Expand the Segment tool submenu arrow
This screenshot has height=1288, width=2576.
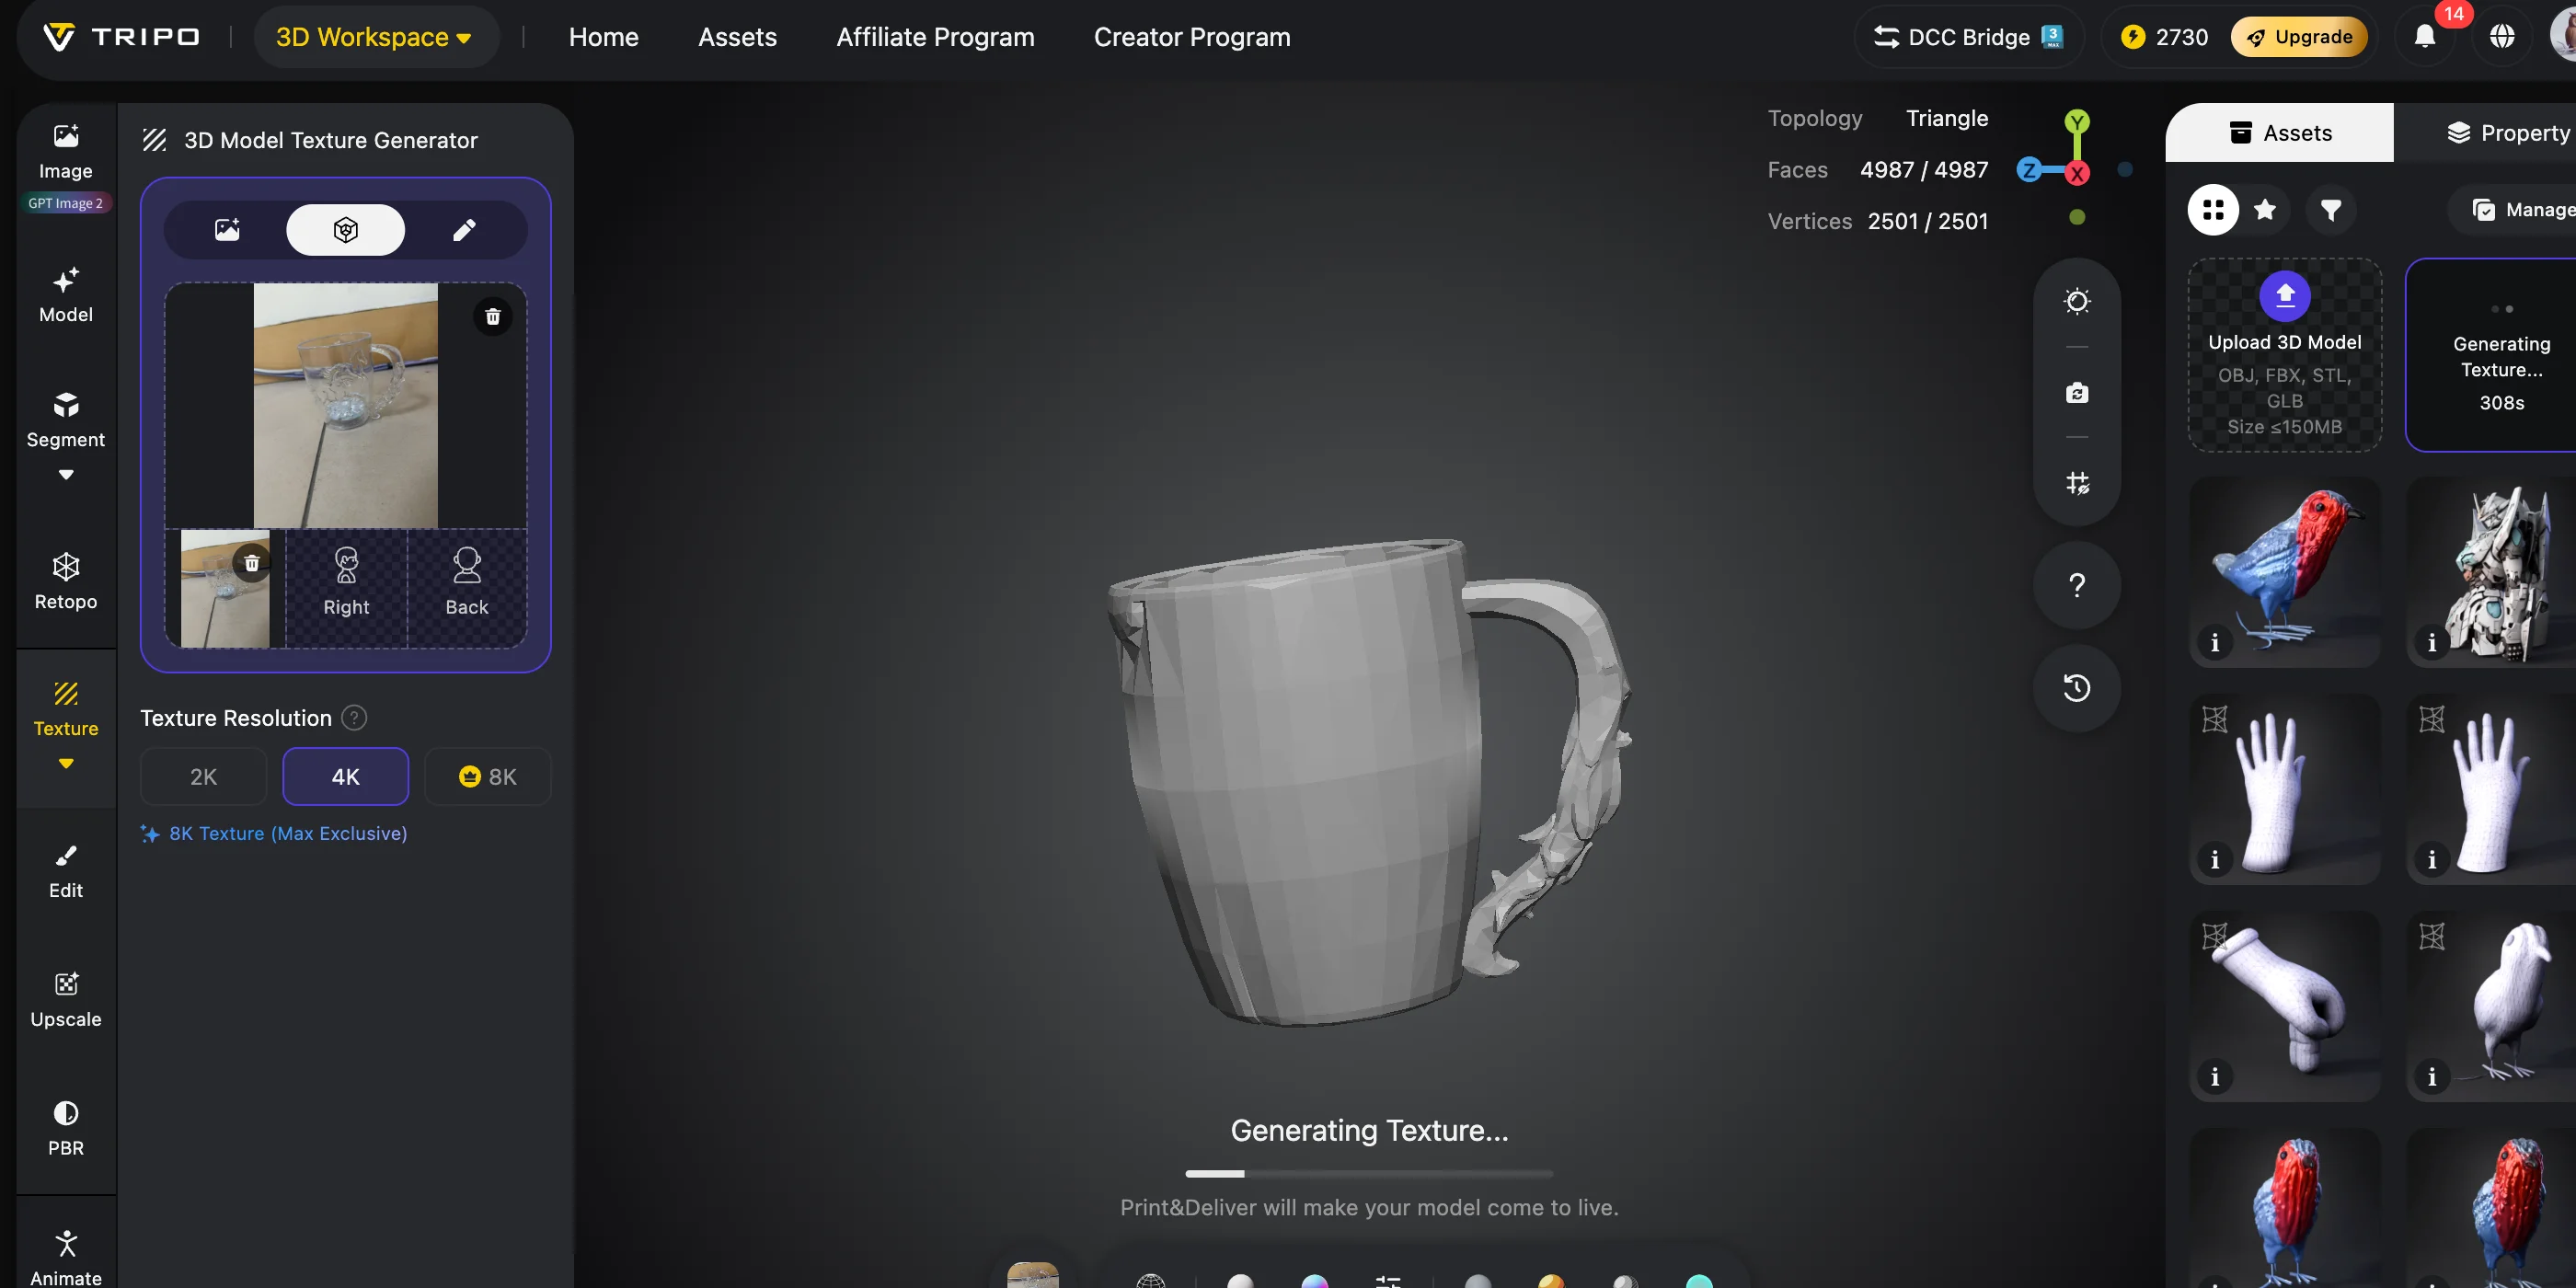point(66,475)
